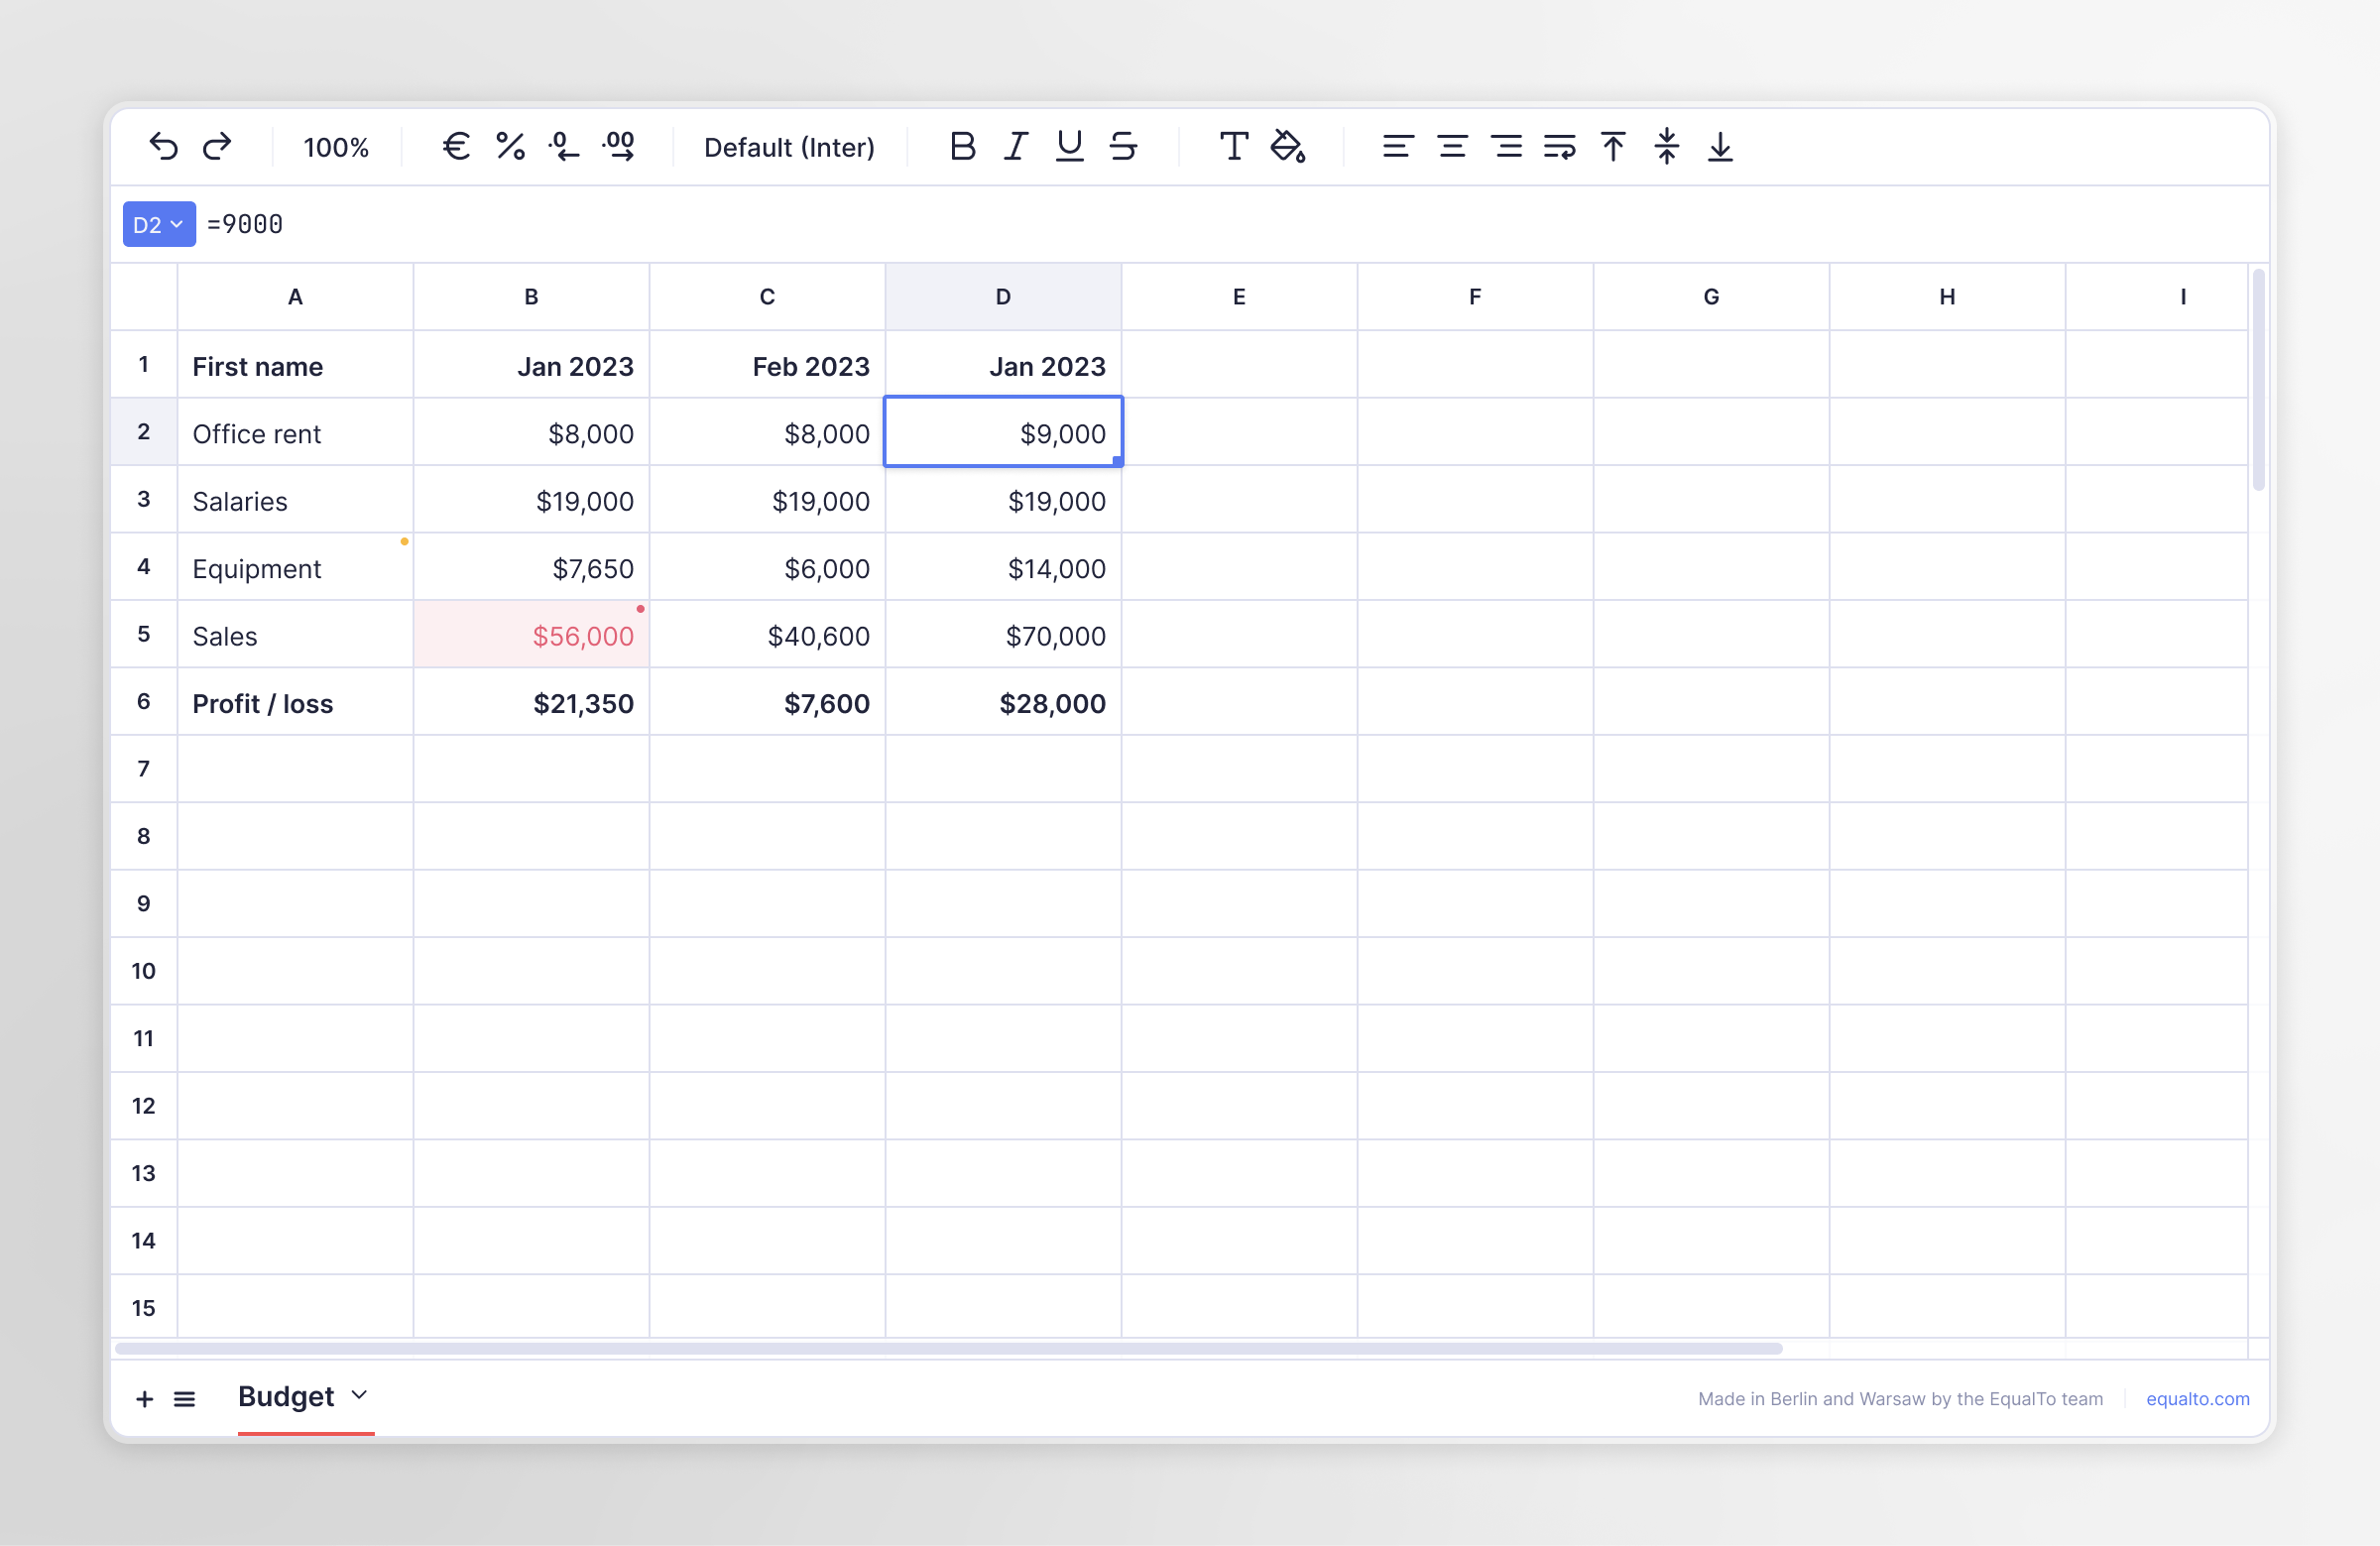Screen dimensions: 2380x1546
Task: Select the $7,650 cell
Action: pyautogui.click(x=531, y=567)
